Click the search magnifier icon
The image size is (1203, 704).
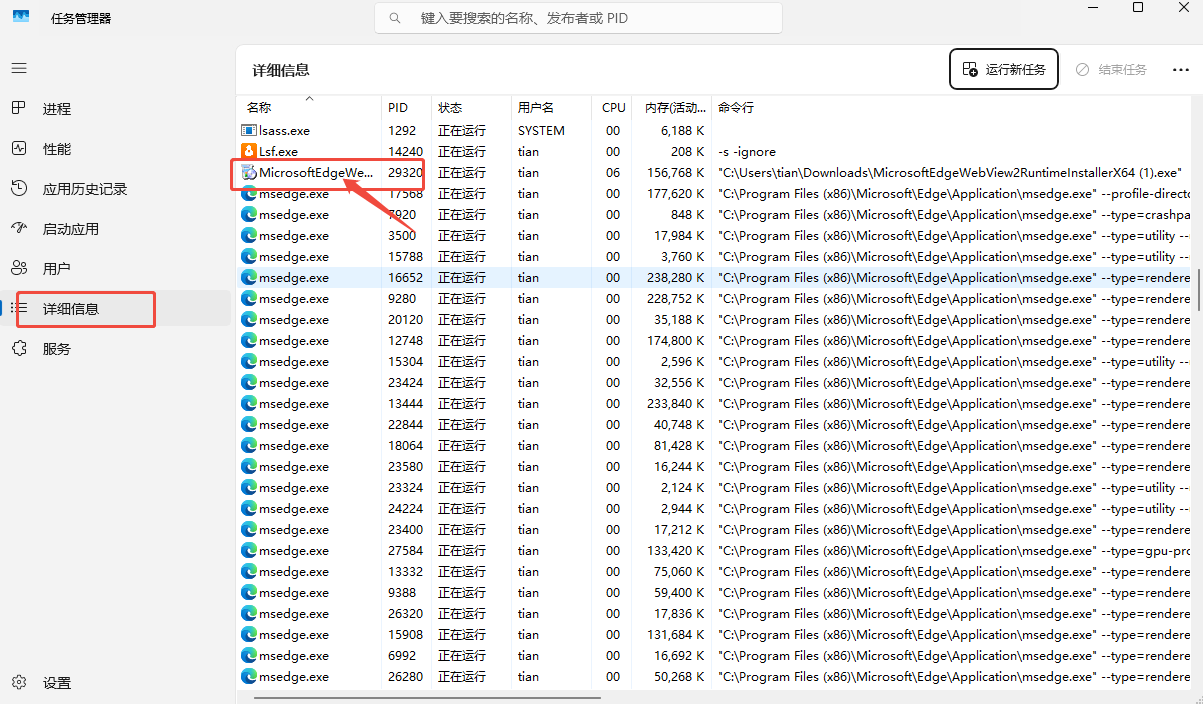pos(396,18)
